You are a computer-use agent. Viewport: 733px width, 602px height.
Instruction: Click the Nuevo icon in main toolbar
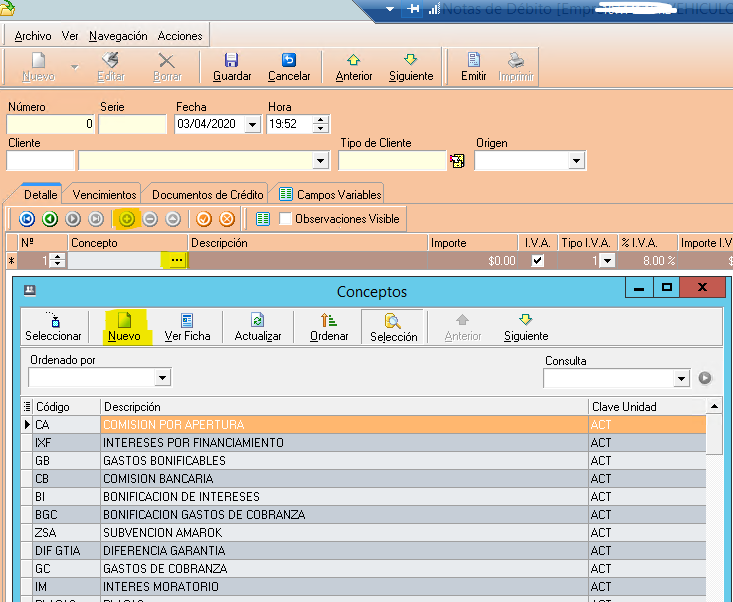pos(38,60)
